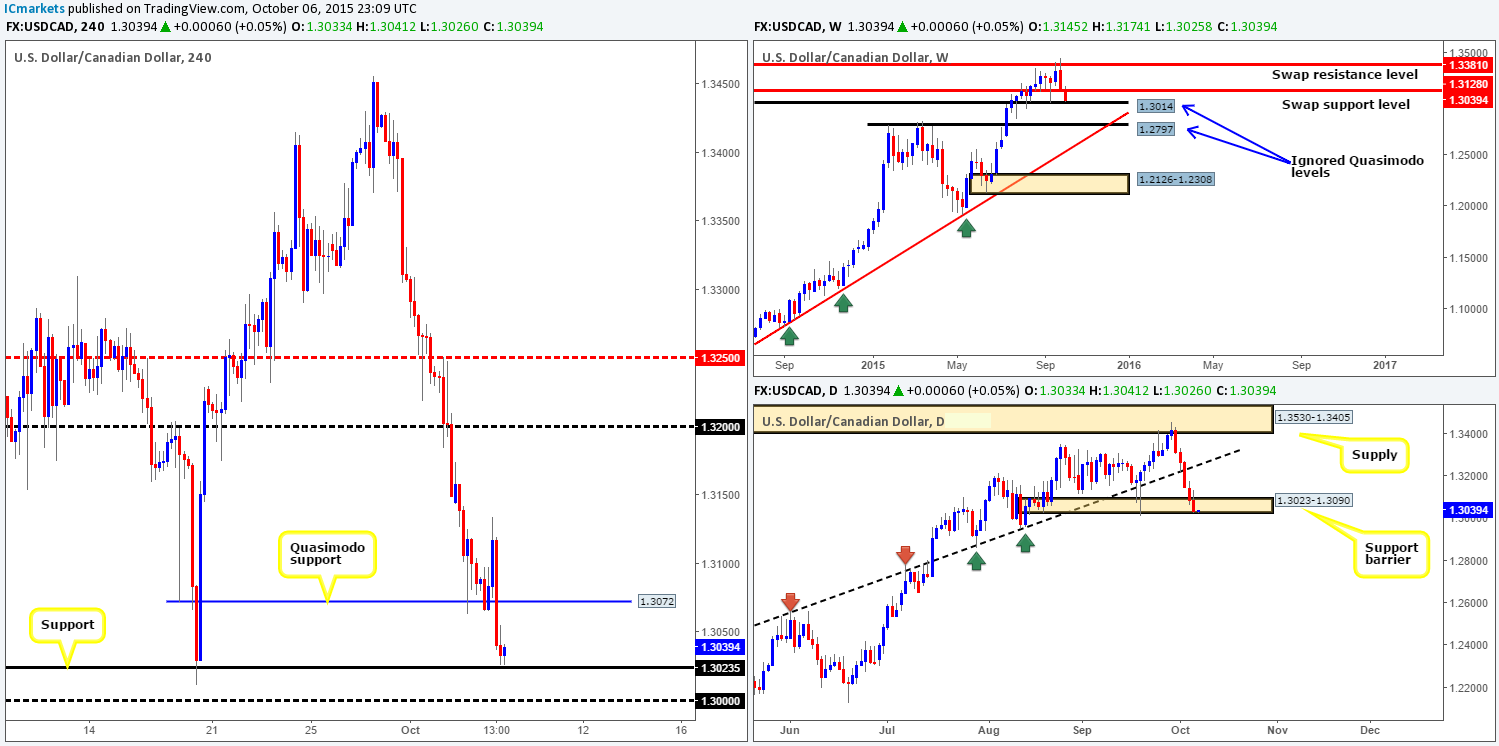Click the red down arrow above June on daily chart
The width and height of the screenshot is (1499, 746).
point(790,602)
